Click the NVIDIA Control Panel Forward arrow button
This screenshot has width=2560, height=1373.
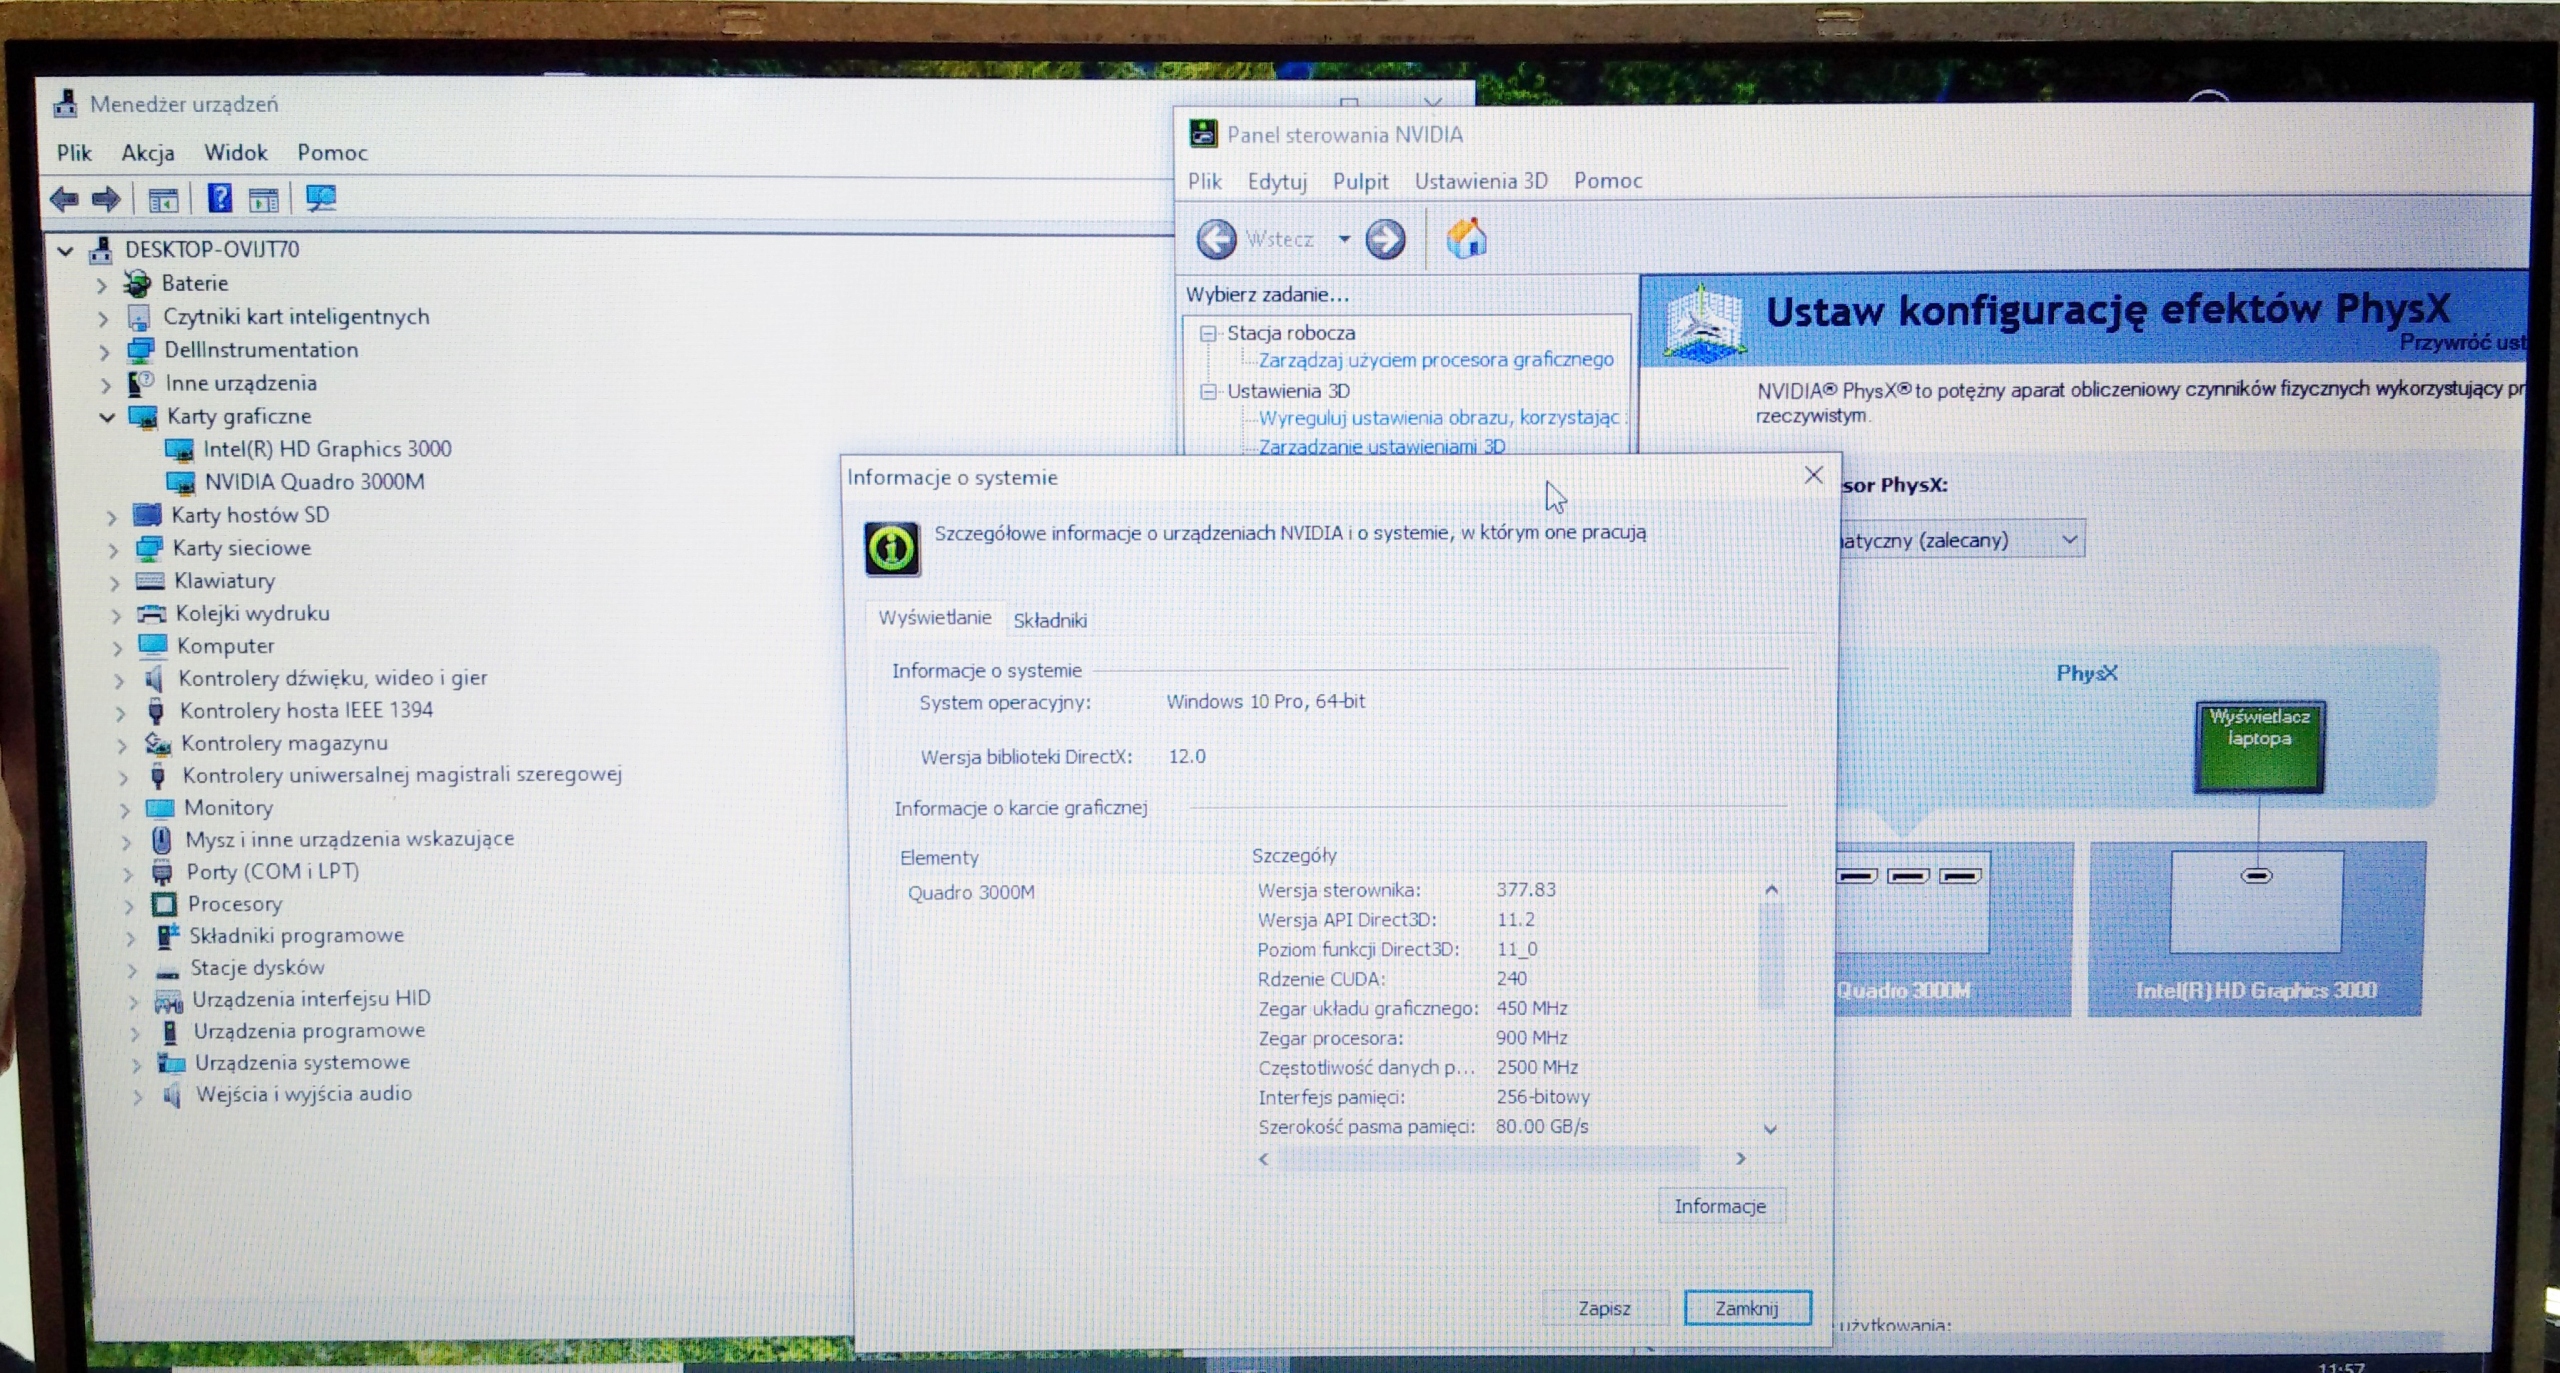pos(1385,239)
